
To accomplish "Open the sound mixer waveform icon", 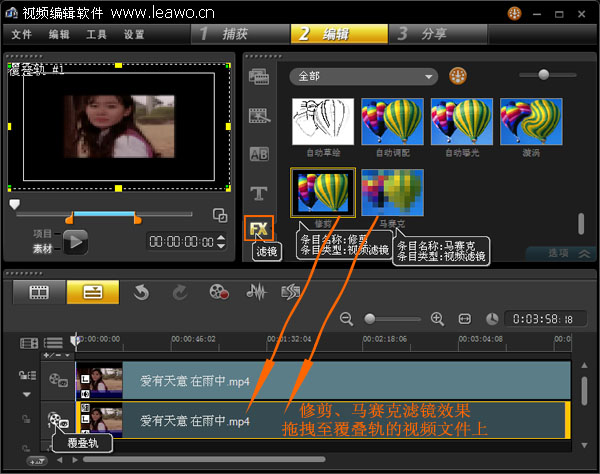I will click(x=256, y=292).
